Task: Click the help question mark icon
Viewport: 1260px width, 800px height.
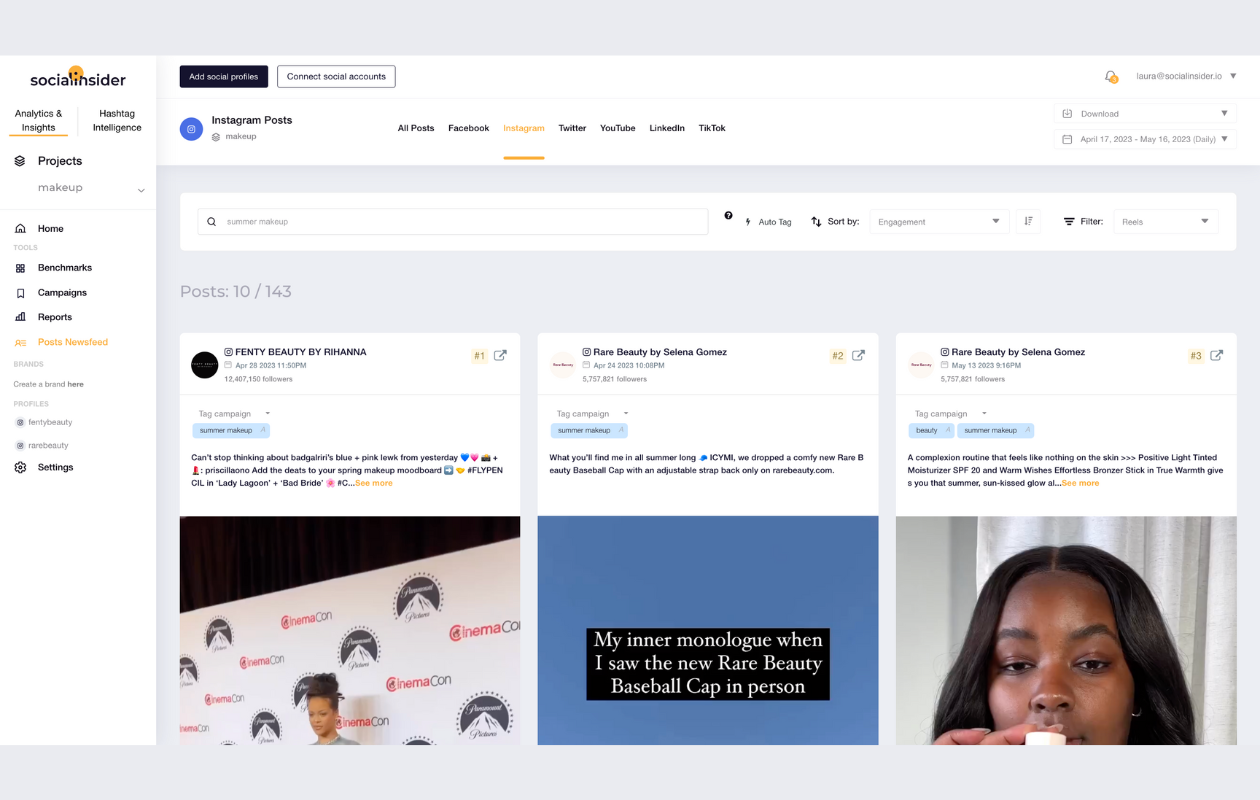Action: 728,216
